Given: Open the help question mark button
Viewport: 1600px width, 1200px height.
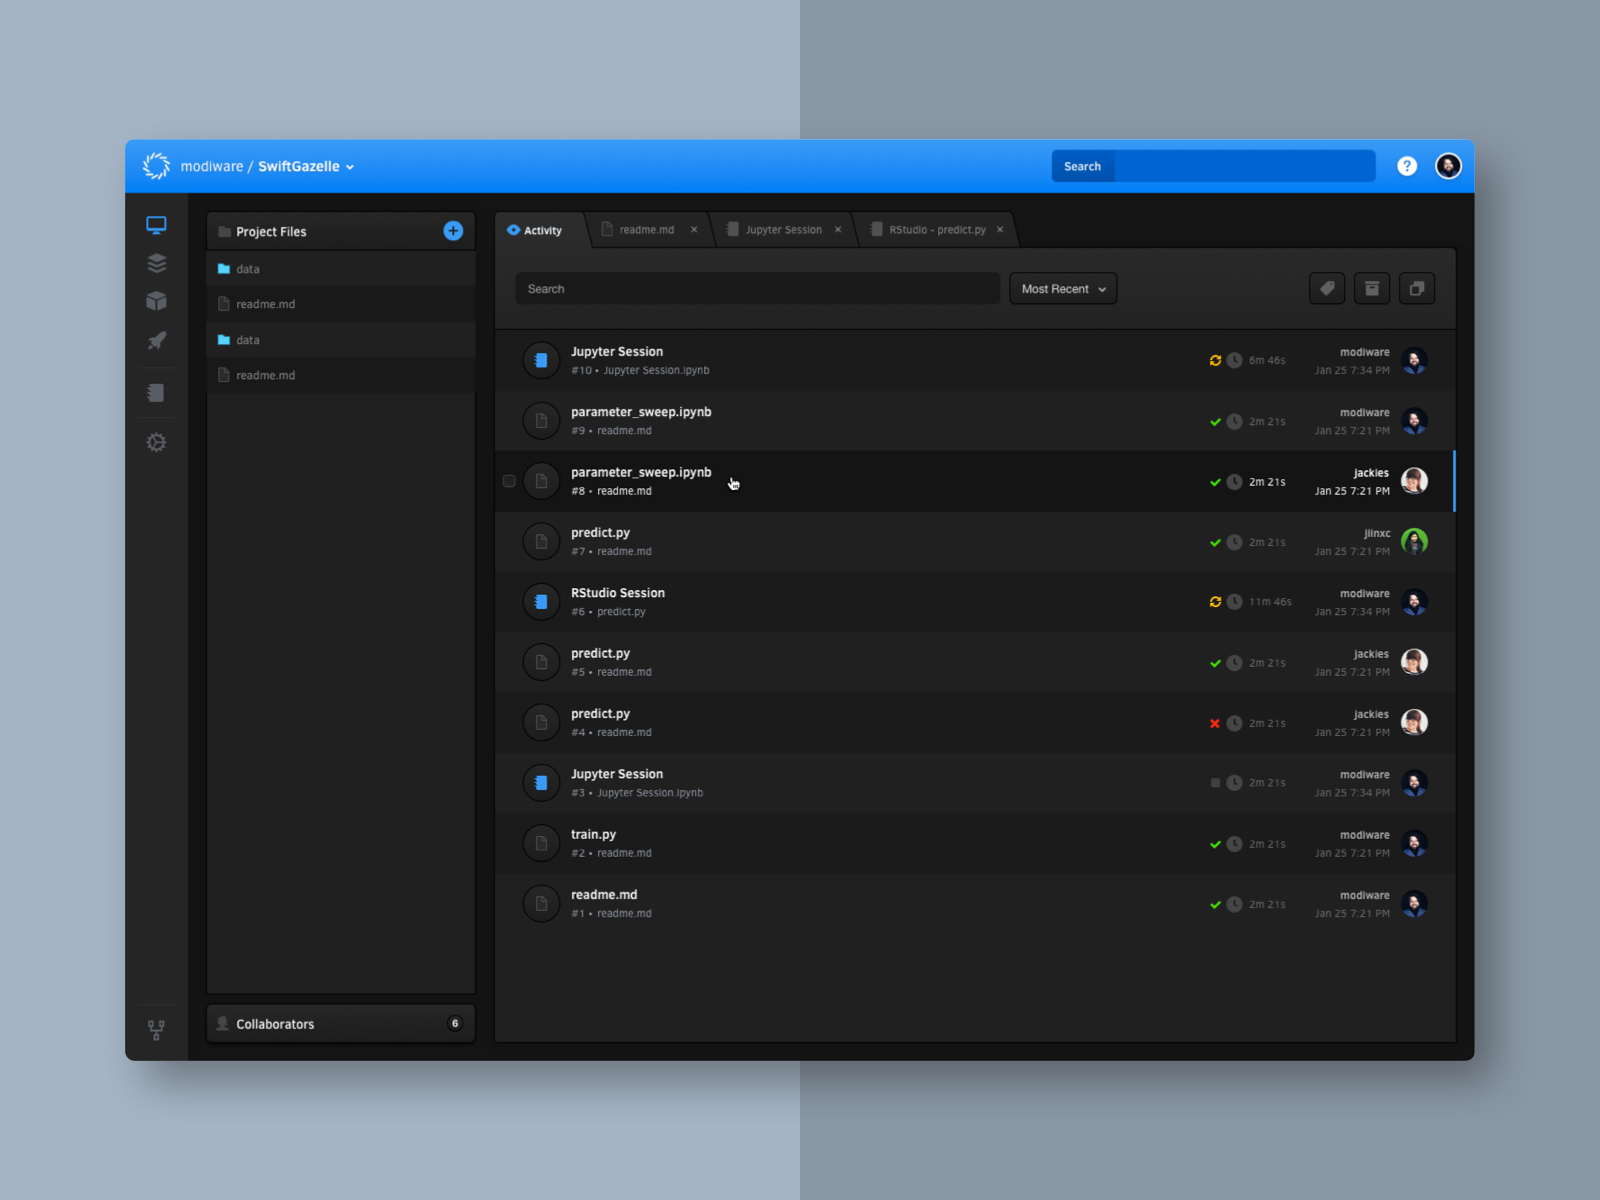Looking at the screenshot, I should point(1407,166).
